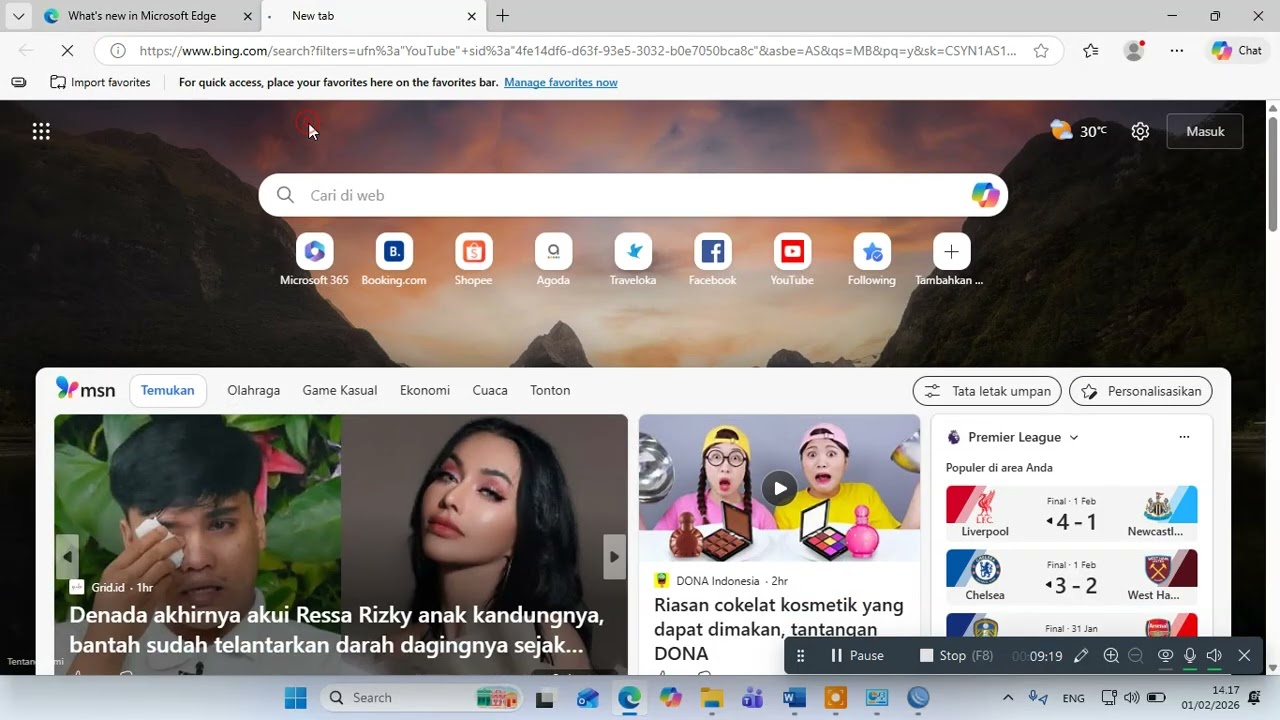Open the Game Kasual feed tab

pyautogui.click(x=340, y=391)
